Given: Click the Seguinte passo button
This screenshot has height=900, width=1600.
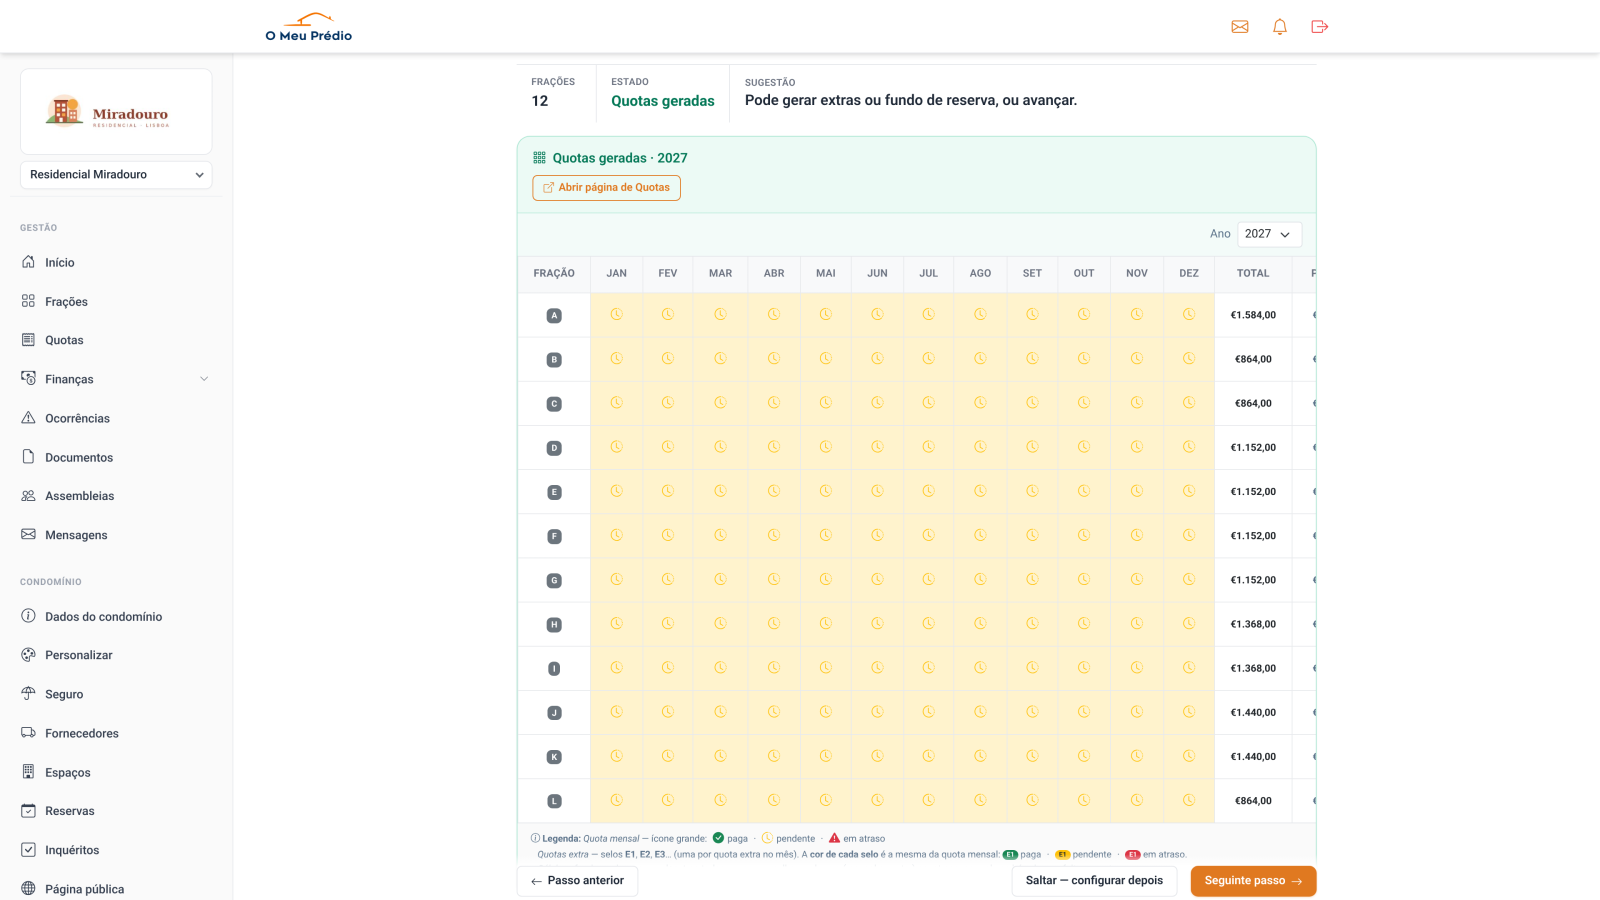Looking at the screenshot, I should [1253, 881].
